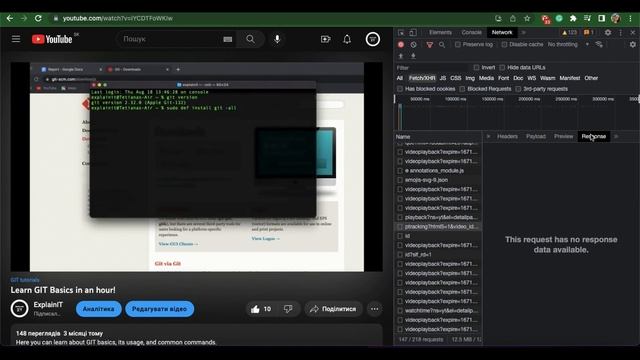Open the YouTube hamburger guide menu
Screen dimensions: 640x360
coord(16,39)
